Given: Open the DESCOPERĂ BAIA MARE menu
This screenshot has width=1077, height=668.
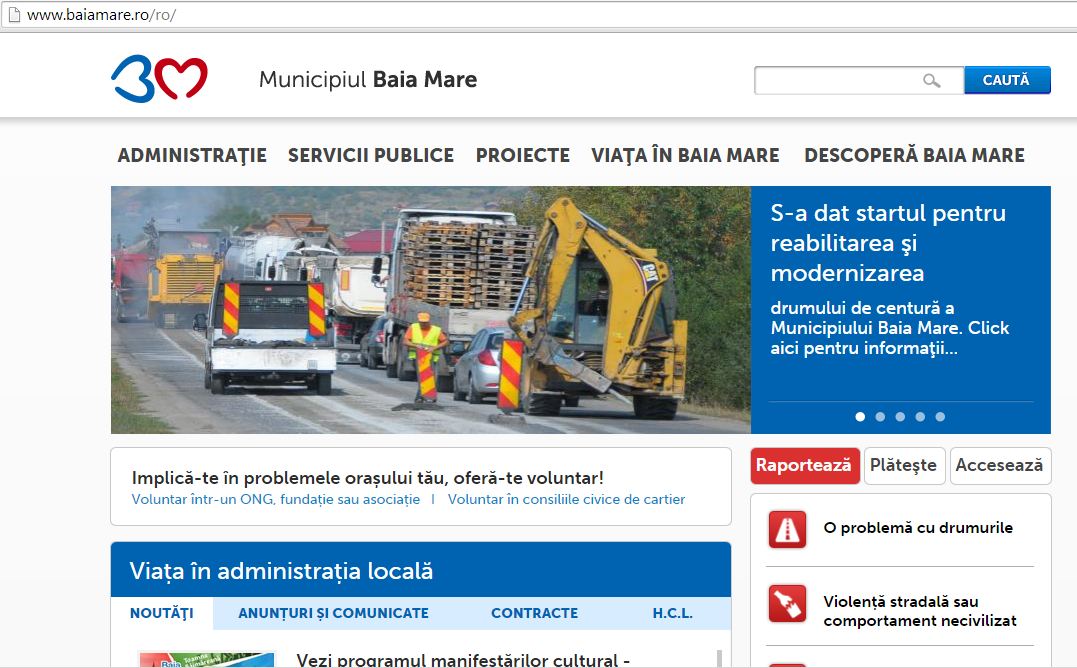Looking at the screenshot, I should [914, 155].
